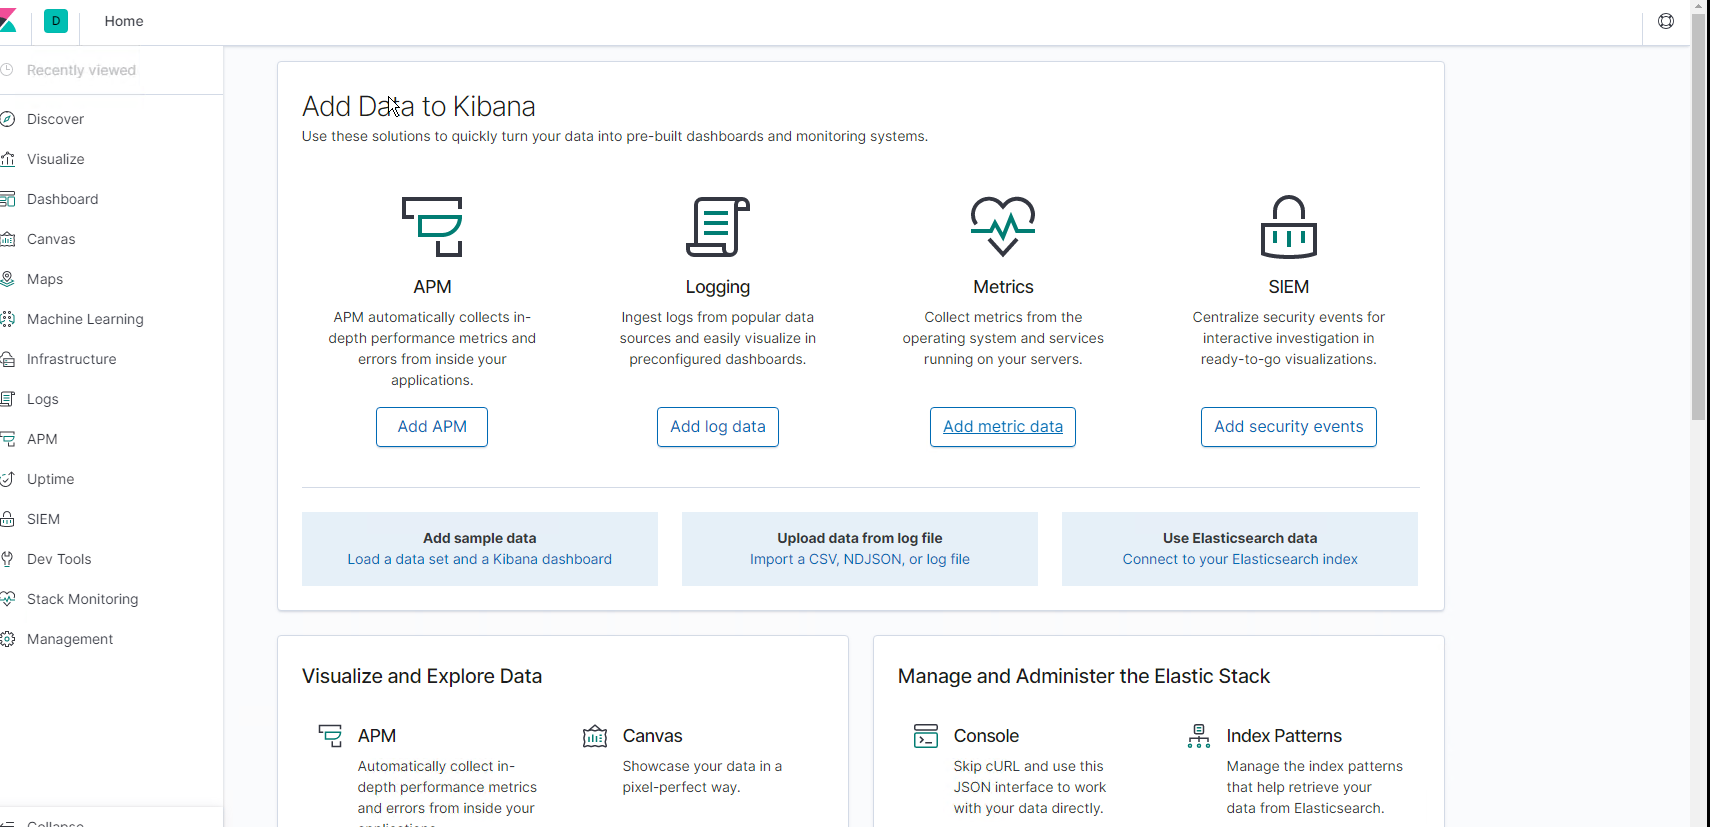Import a CSV, NDJSON, or log file
Image resolution: width=1710 pixels, height=827 pixels.
[x=860, y=559]
